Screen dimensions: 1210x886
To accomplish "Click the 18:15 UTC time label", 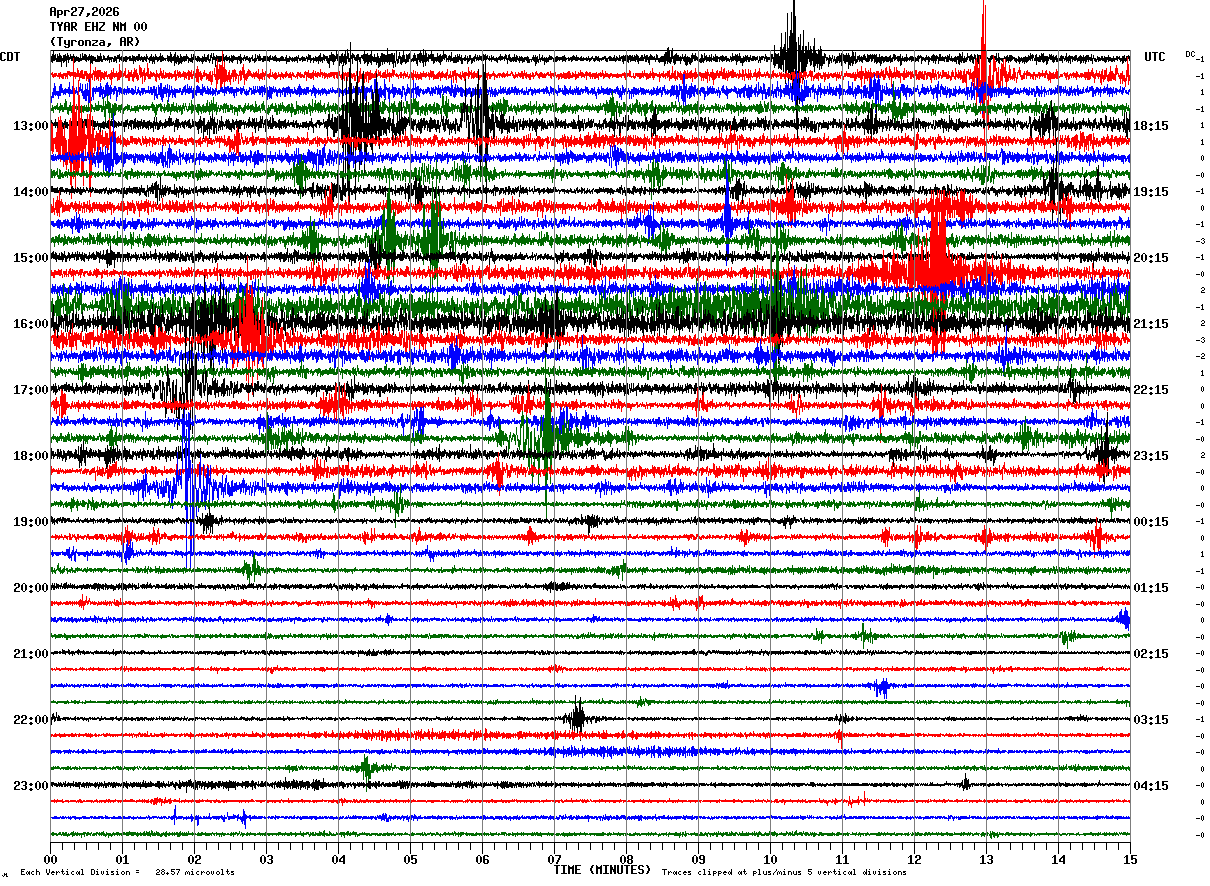I will (1151, 126).
